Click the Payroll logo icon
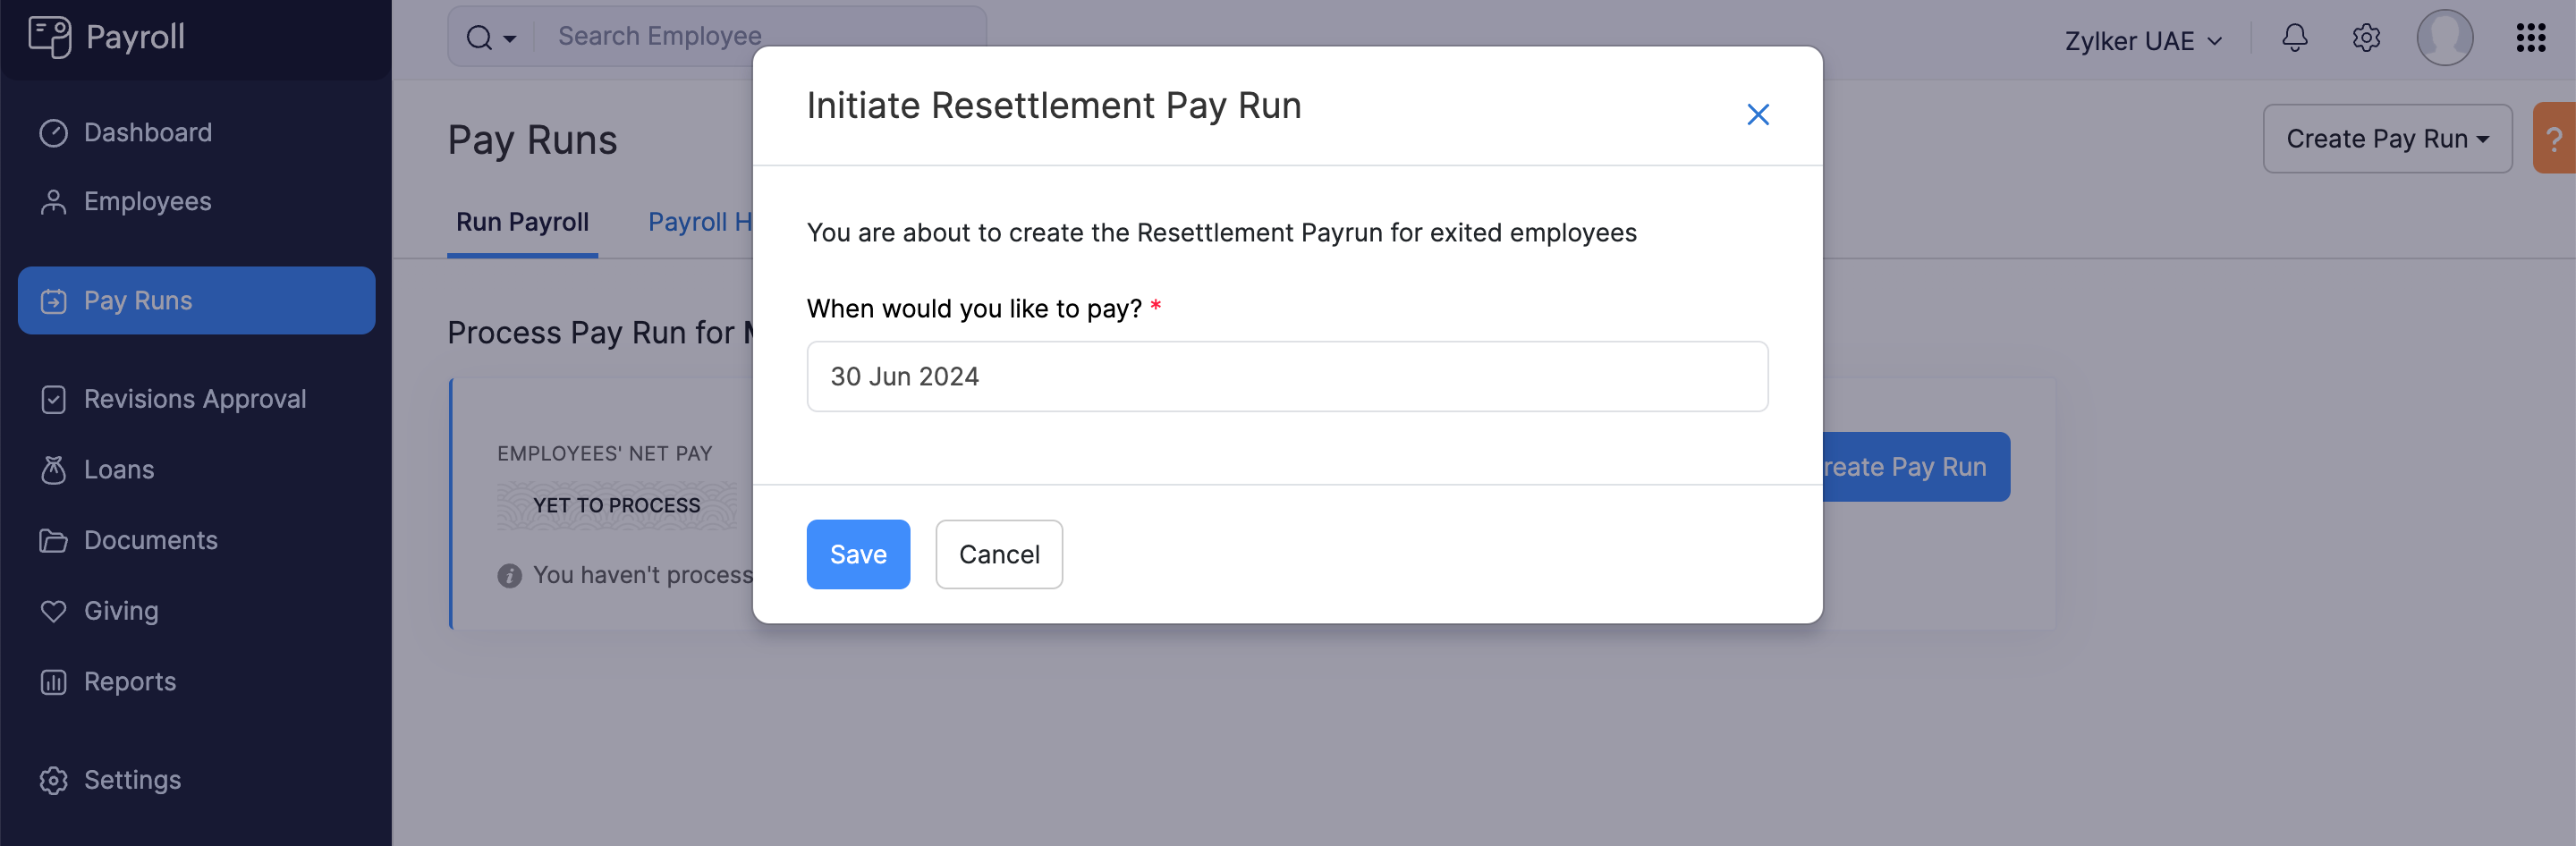 (x=50, y=37)
